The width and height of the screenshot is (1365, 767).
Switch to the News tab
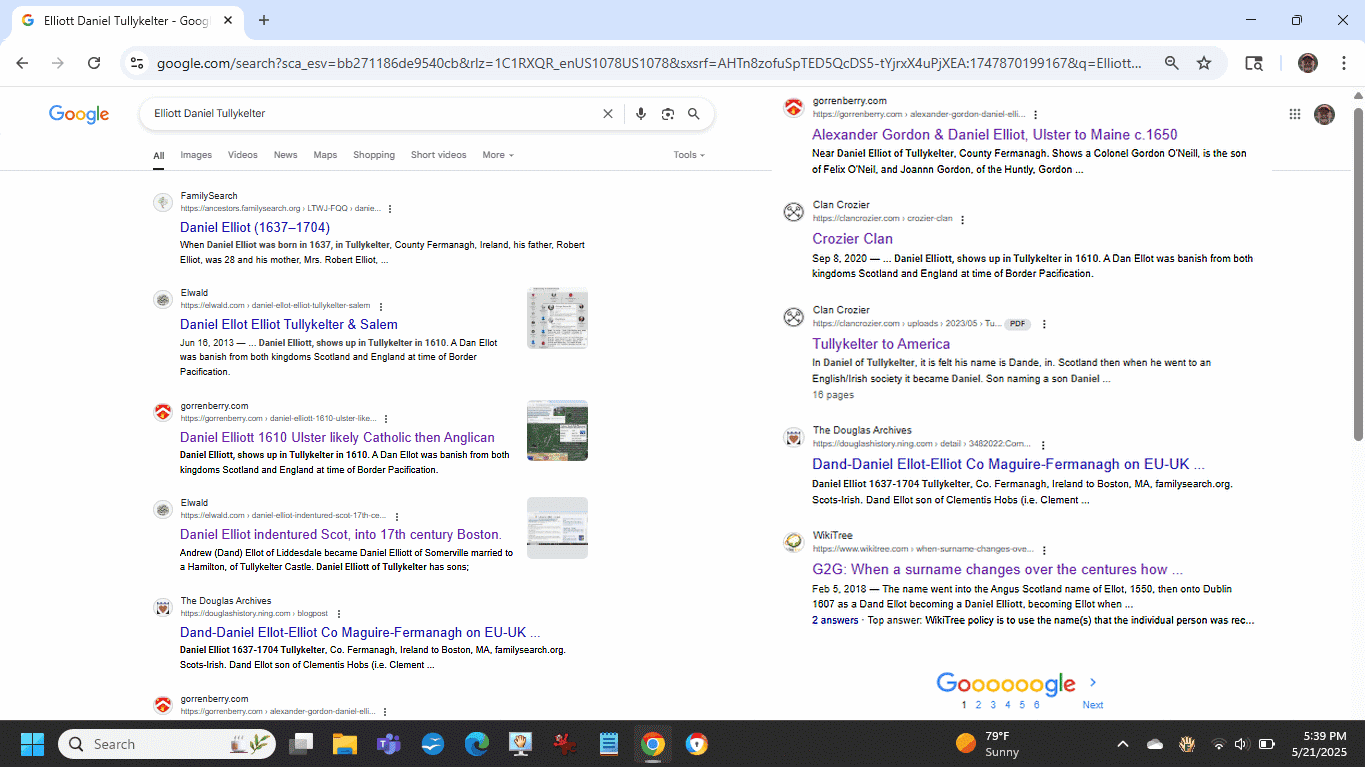pos(285,155)
